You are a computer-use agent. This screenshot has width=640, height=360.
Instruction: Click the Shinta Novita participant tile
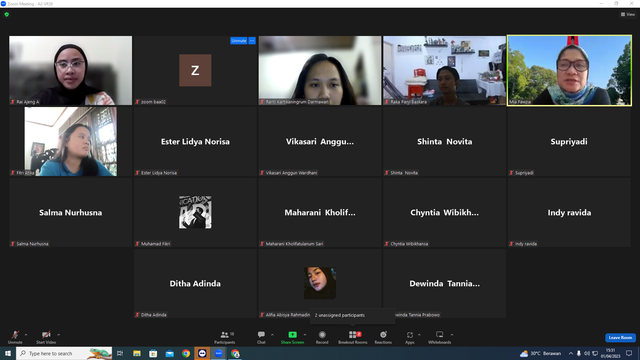click(x=444, y=142)
